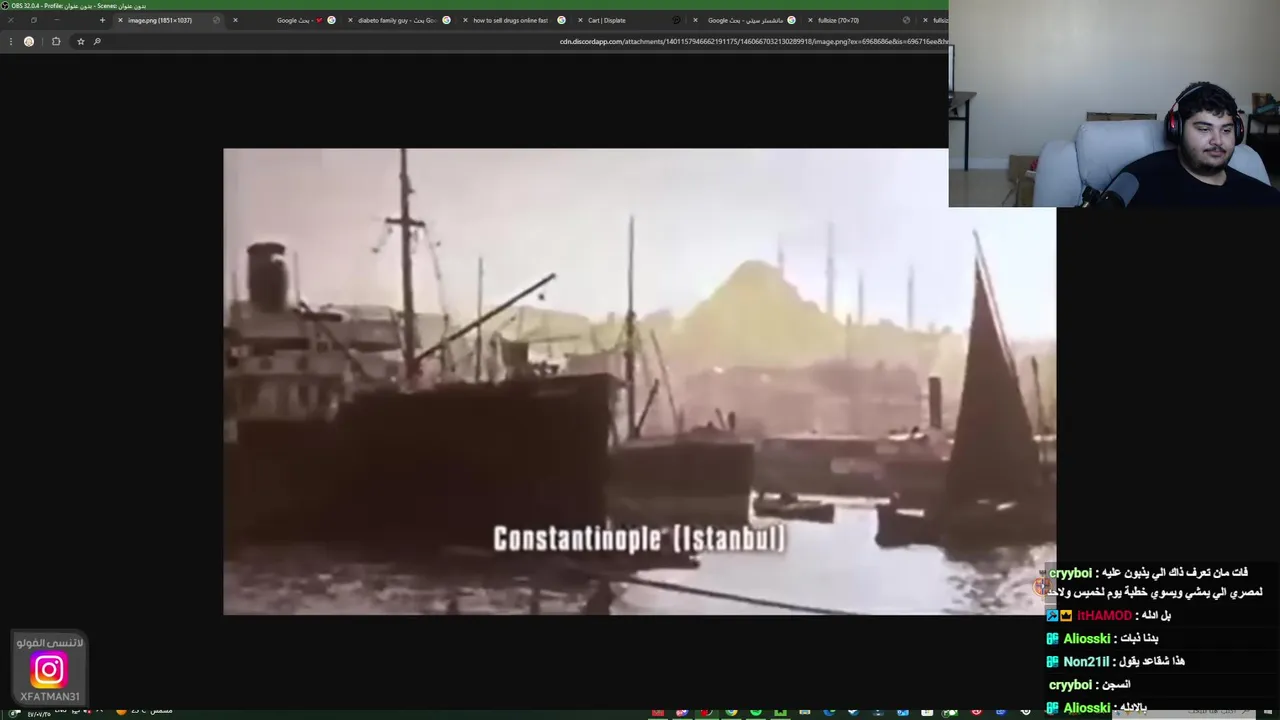Click the zoom magnifier icon in address bar
This screenshot has height=720, width=1280.
(x=97, y=41)
